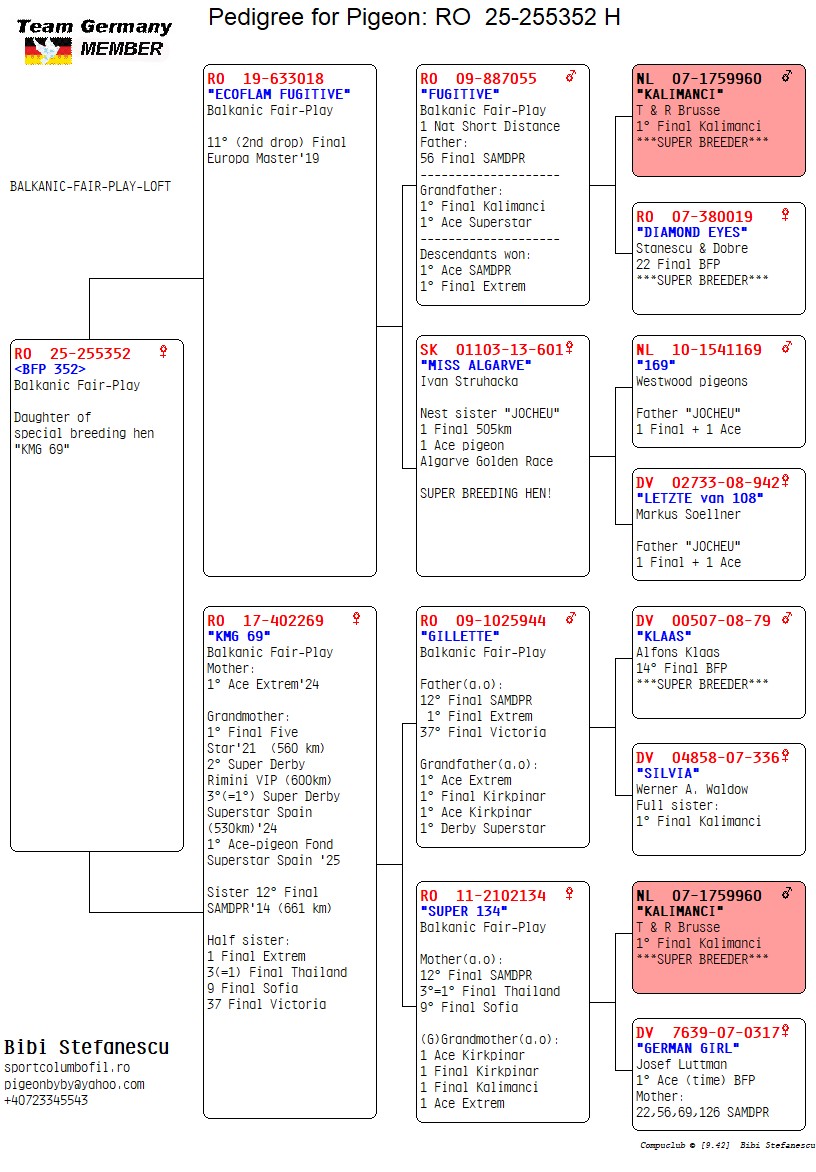The height and width of the screenshot is (1172, 816).
Task: Click the female symbol in GERMAN GIRL box
Action: (x=785, y=1031)
